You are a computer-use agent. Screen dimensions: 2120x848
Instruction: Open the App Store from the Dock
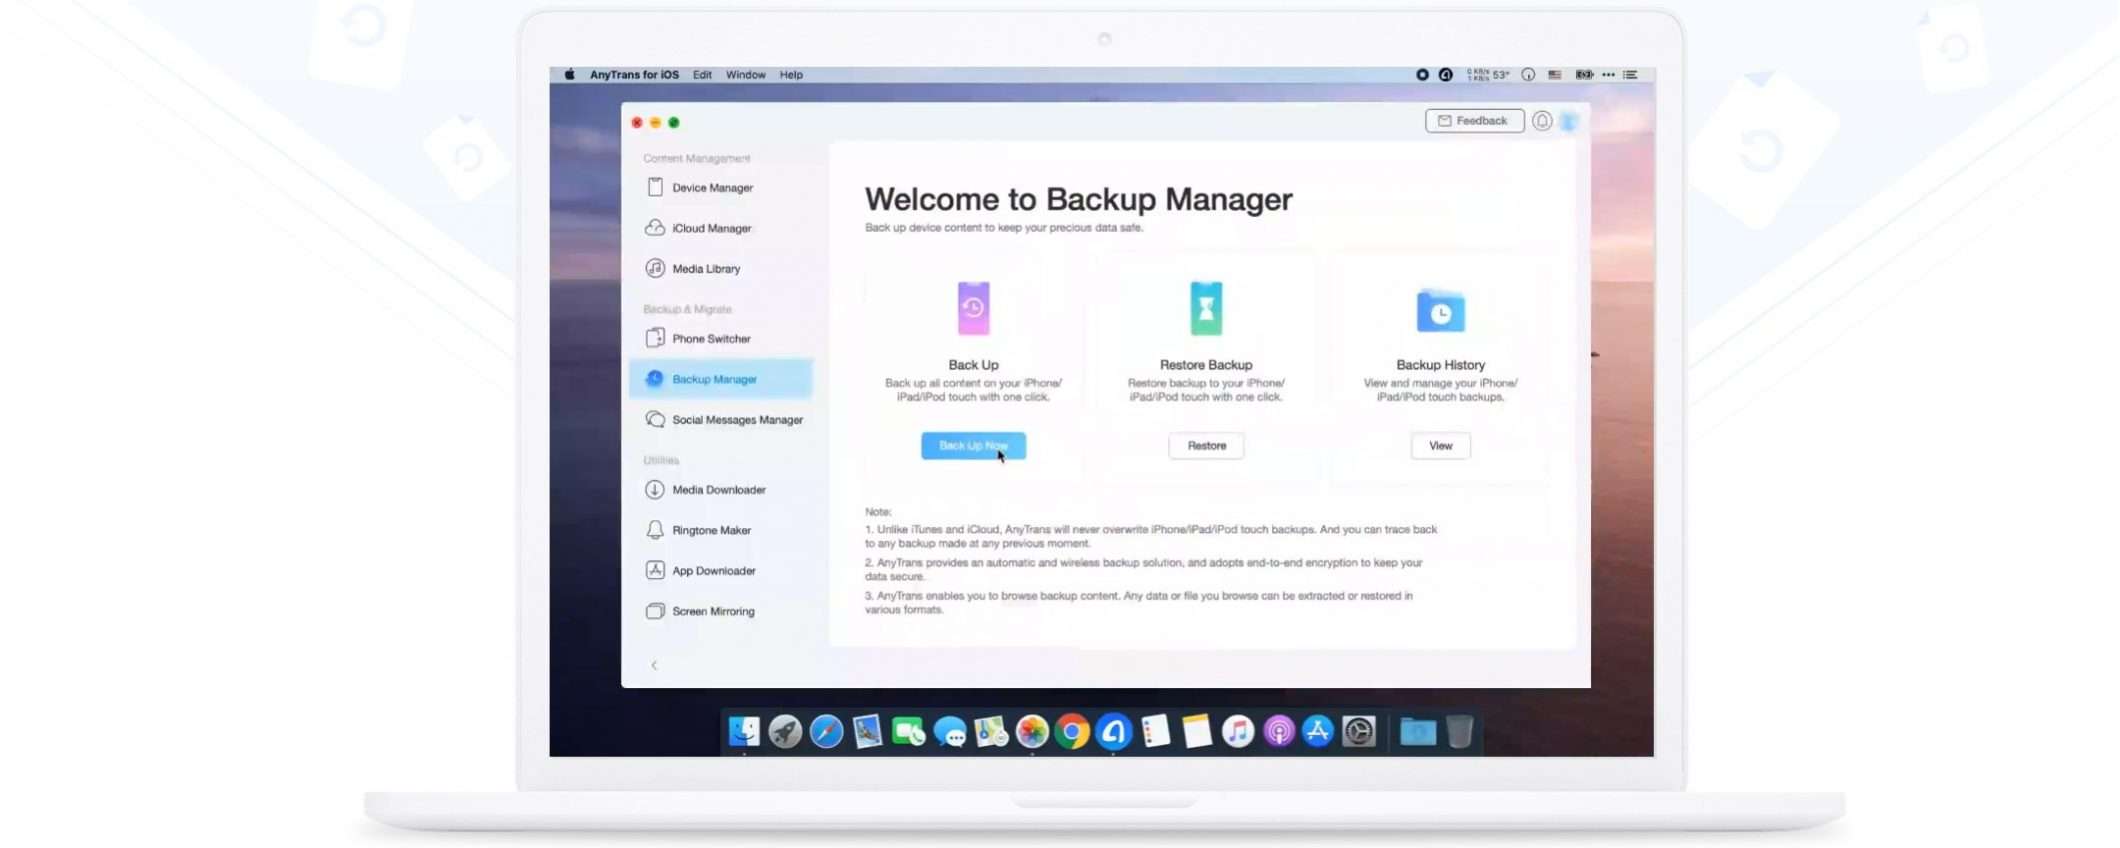tap(1318, 732)
